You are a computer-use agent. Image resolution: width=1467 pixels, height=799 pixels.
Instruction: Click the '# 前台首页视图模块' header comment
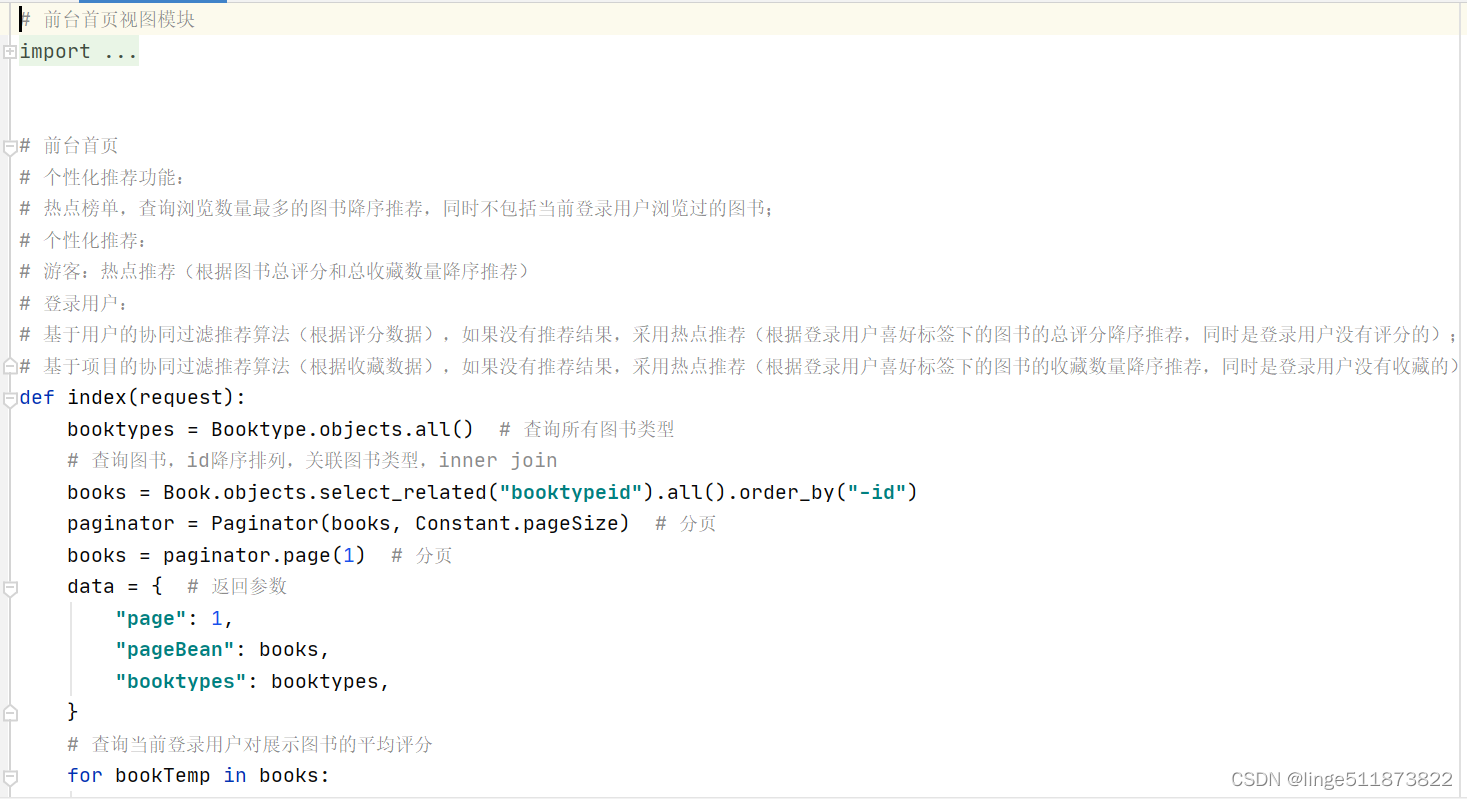[x=107, y=19]
